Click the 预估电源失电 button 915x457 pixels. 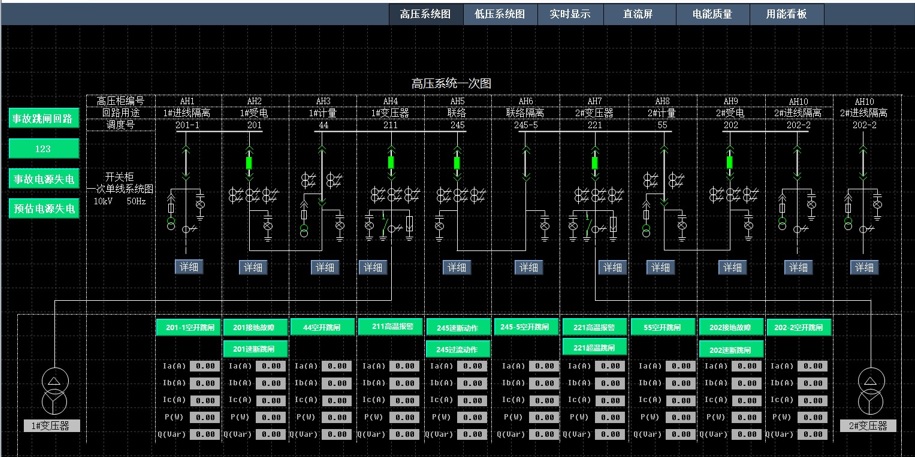pos(44,208)
